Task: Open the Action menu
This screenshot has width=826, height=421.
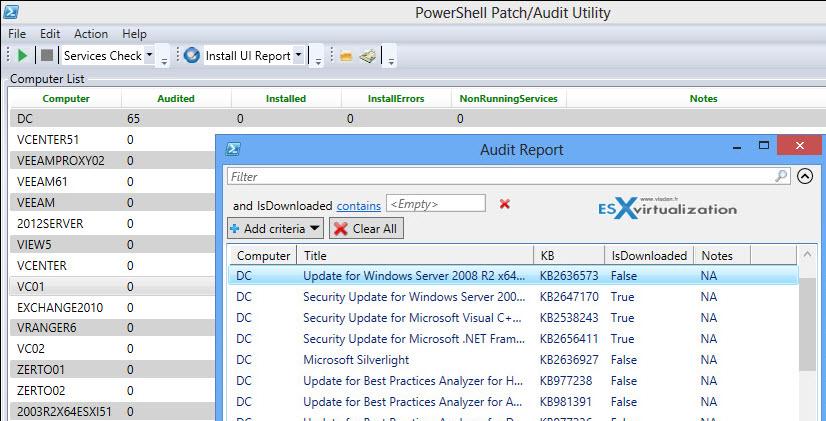Action: point(91,34)
